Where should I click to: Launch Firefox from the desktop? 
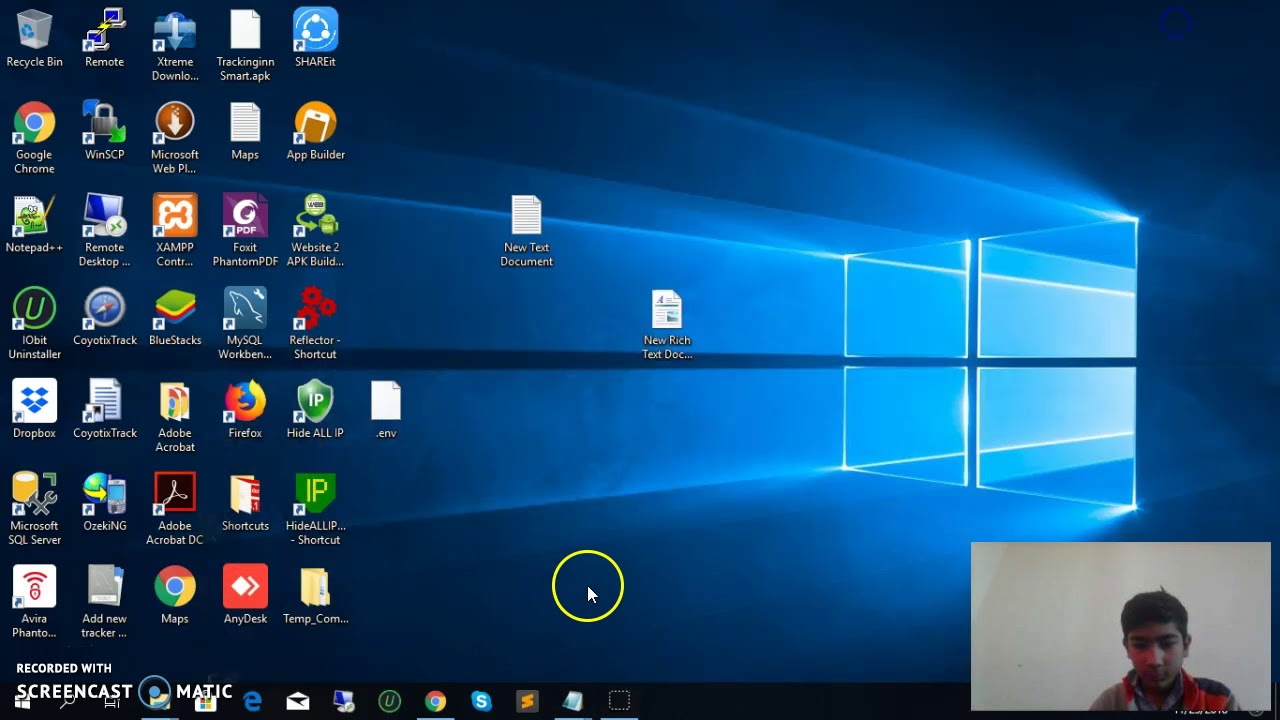245,410
